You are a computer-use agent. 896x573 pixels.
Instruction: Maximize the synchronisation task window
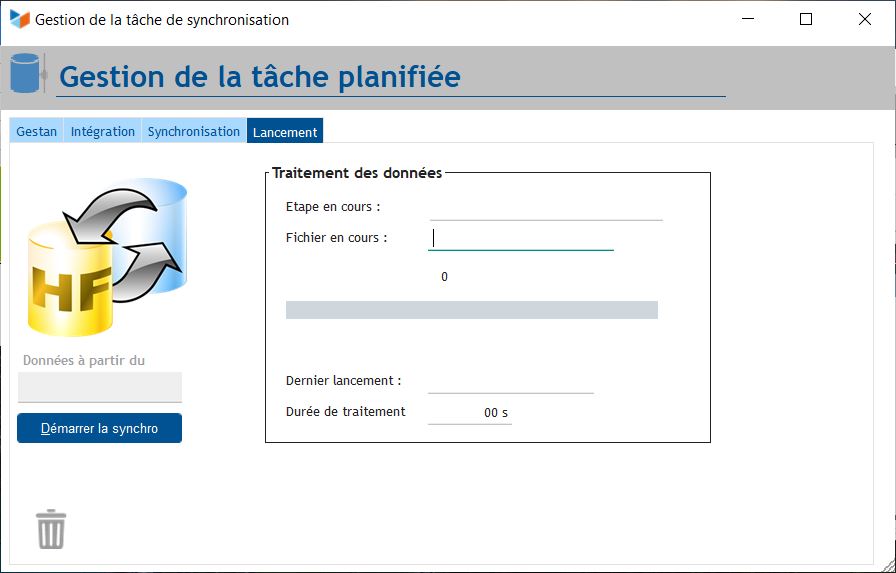pyautogui.click(x=806, y=19)
